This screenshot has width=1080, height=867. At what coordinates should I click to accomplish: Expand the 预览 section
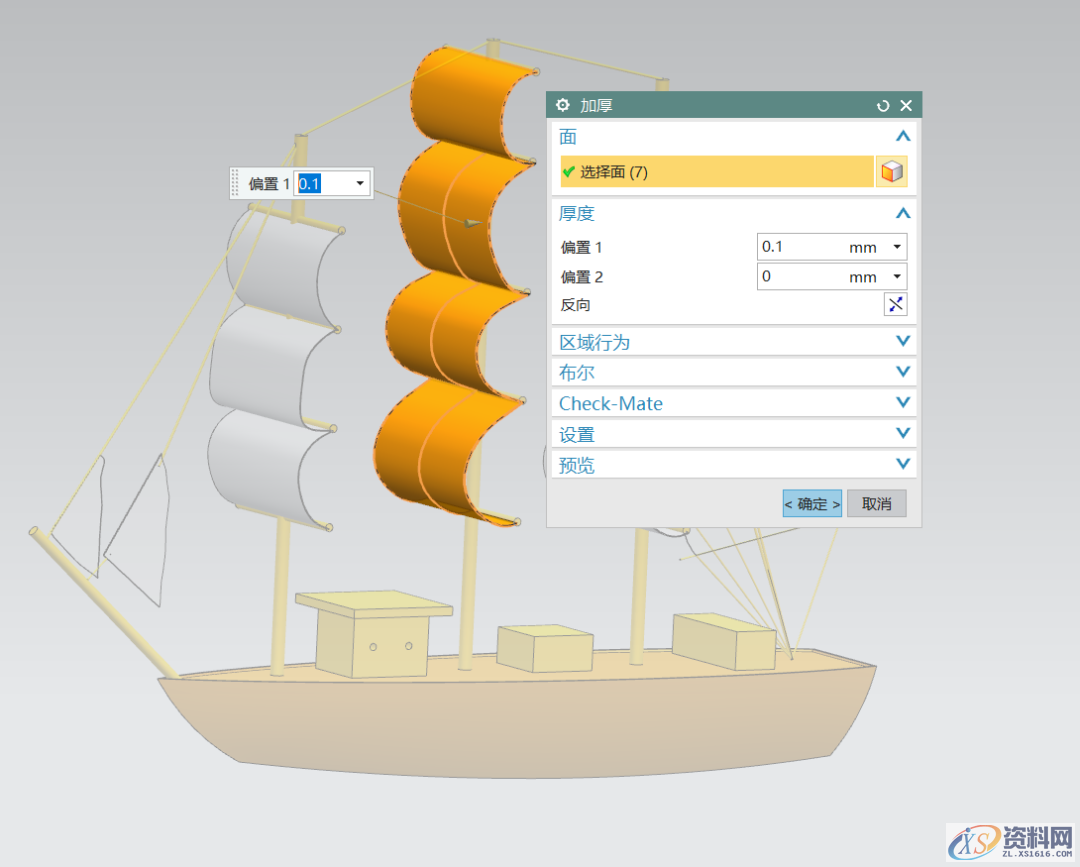click(903, 464)
